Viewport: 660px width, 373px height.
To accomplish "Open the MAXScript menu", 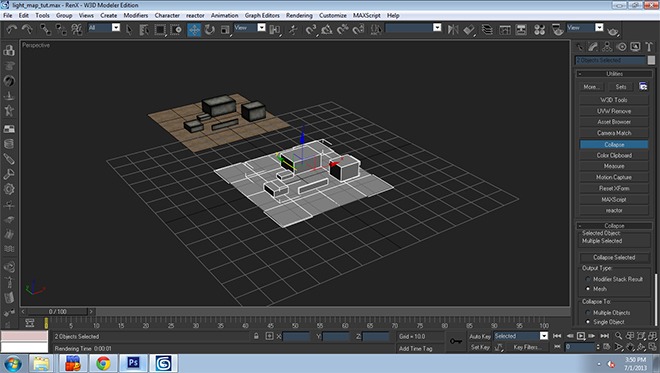I will pyautogui.click(x=366, y=16).
